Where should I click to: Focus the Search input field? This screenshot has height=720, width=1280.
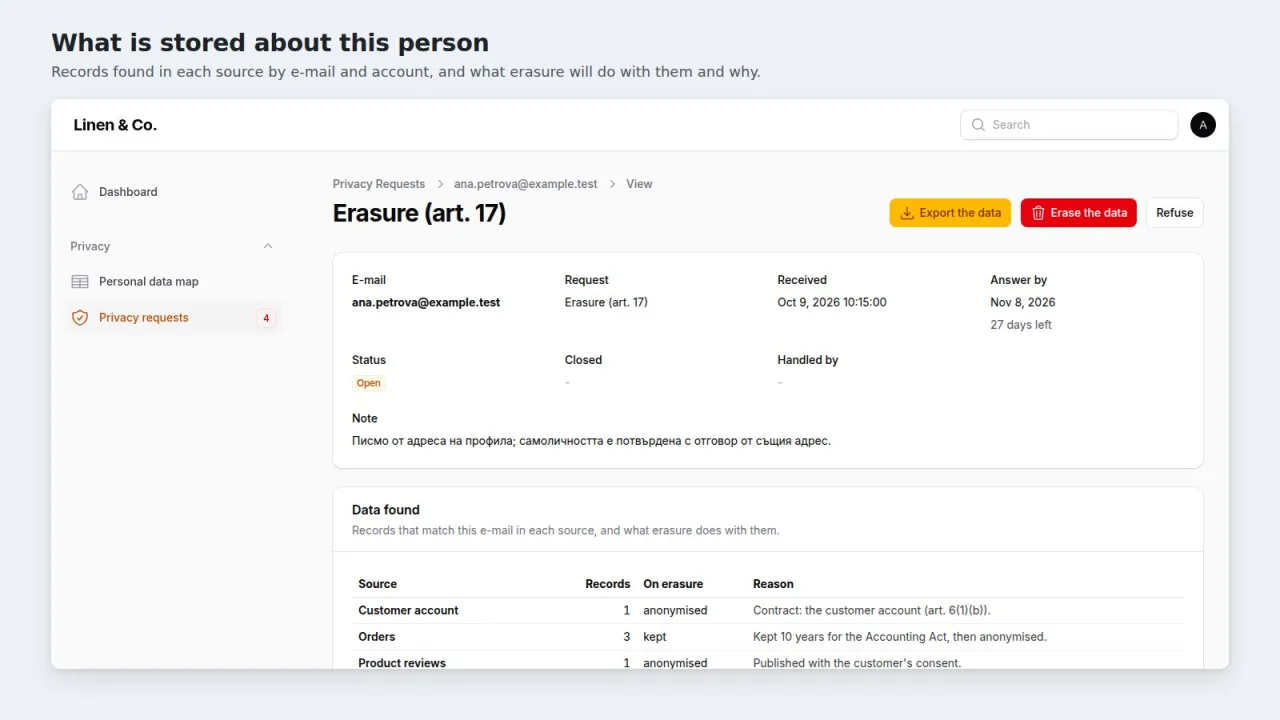coord(1069,125)
